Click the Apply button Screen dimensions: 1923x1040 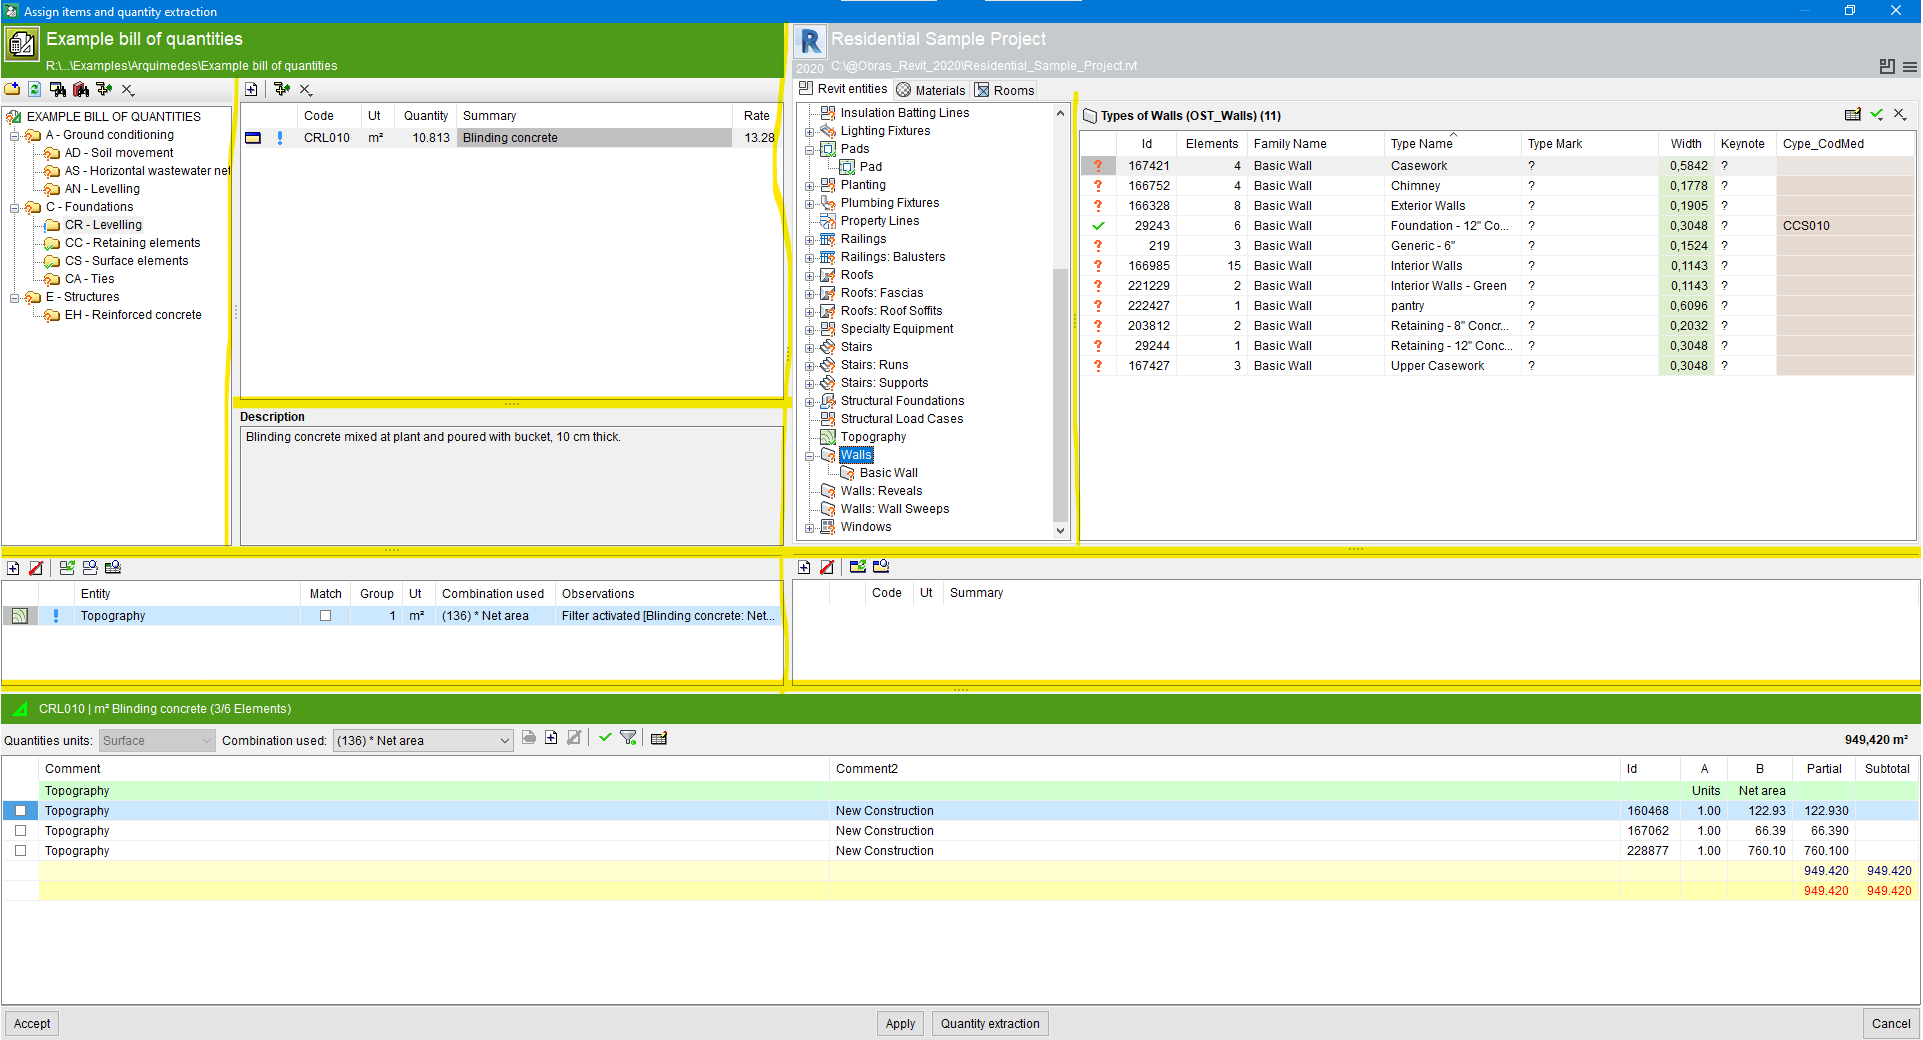900,1024
